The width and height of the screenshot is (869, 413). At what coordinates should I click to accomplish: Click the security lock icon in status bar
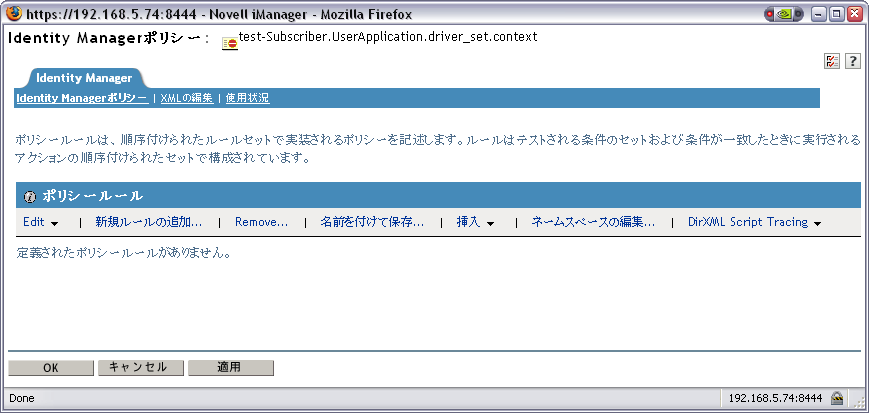pyautogui.click(x=837, y=397)
